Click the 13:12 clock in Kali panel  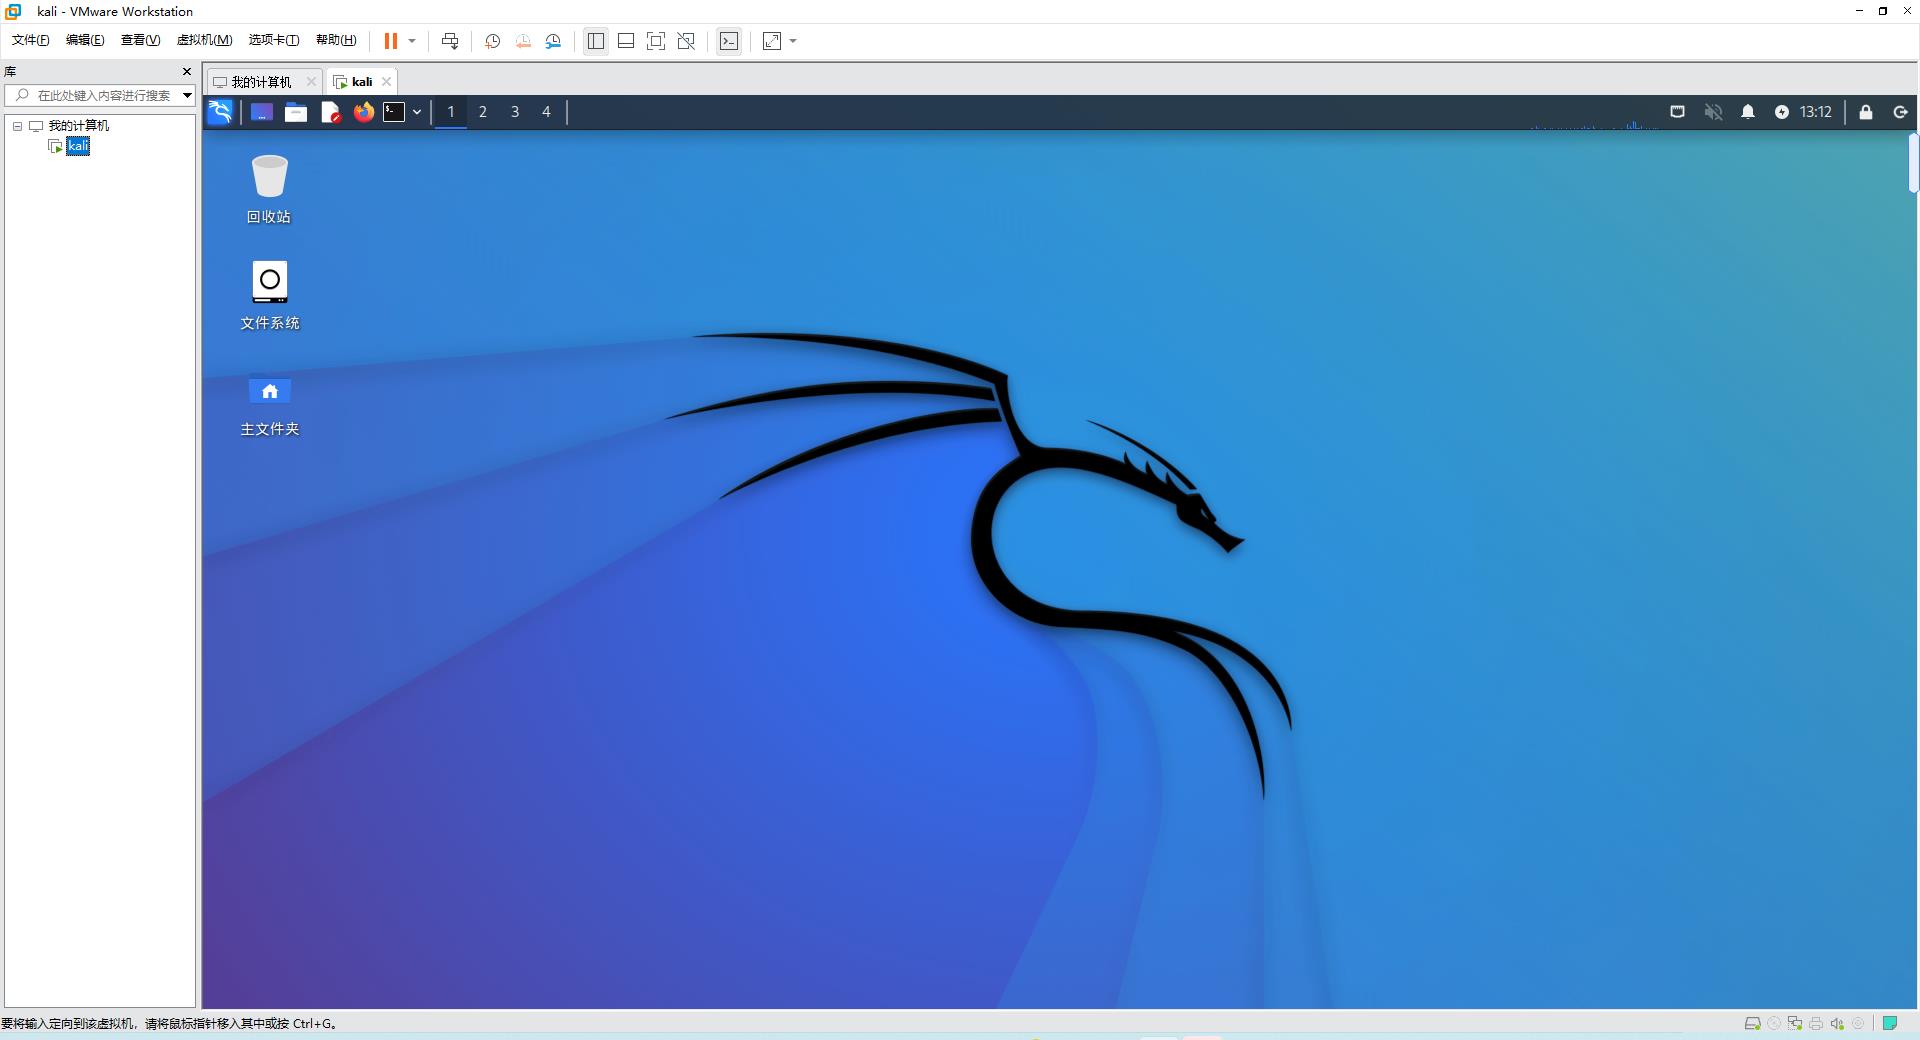coord(1816,112)
